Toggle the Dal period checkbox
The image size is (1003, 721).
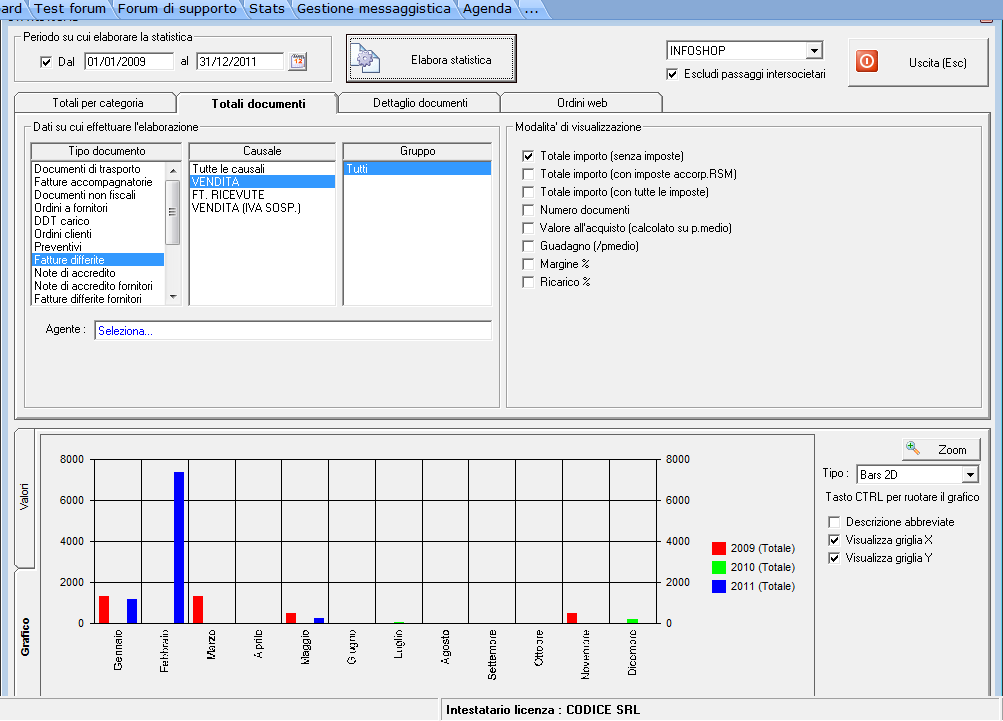[46, 62]
